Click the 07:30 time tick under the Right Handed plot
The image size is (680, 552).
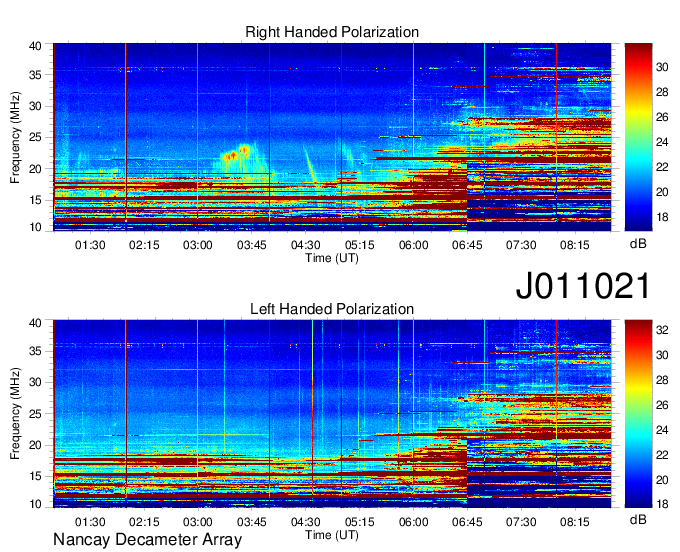521,245
